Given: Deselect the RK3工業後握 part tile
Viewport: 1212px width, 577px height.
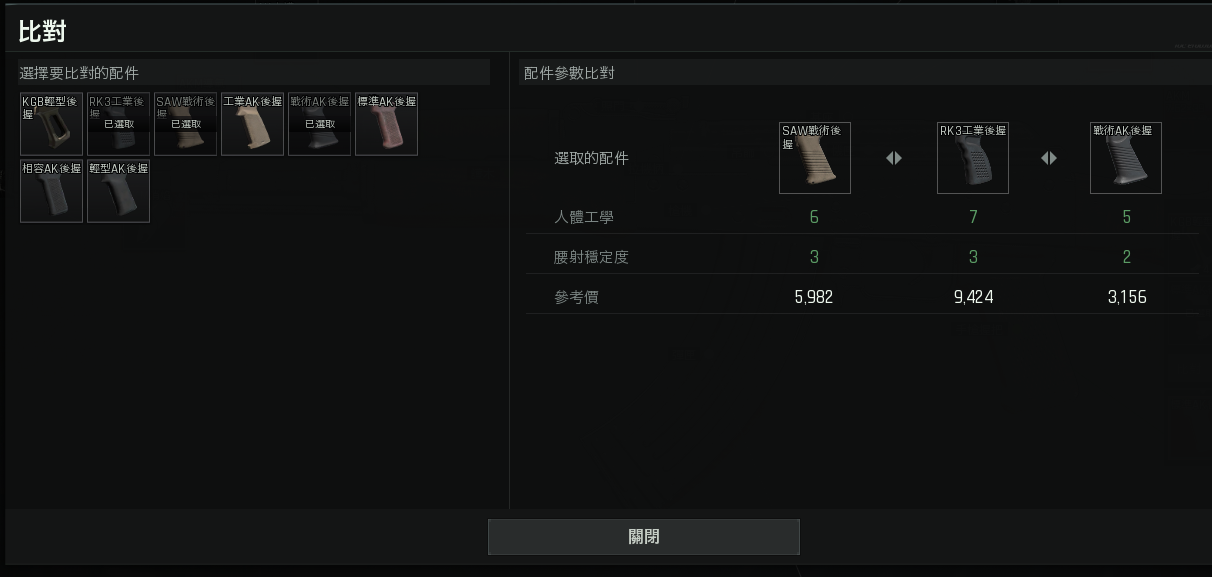Looking at the screenshot, I should click(x=118, y=124).
